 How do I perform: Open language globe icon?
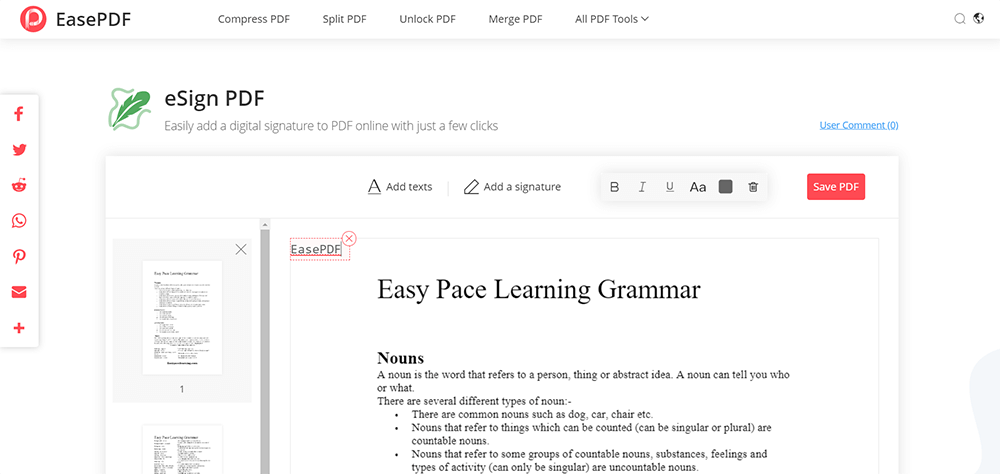pyautogui.click(x=979, y=19)
